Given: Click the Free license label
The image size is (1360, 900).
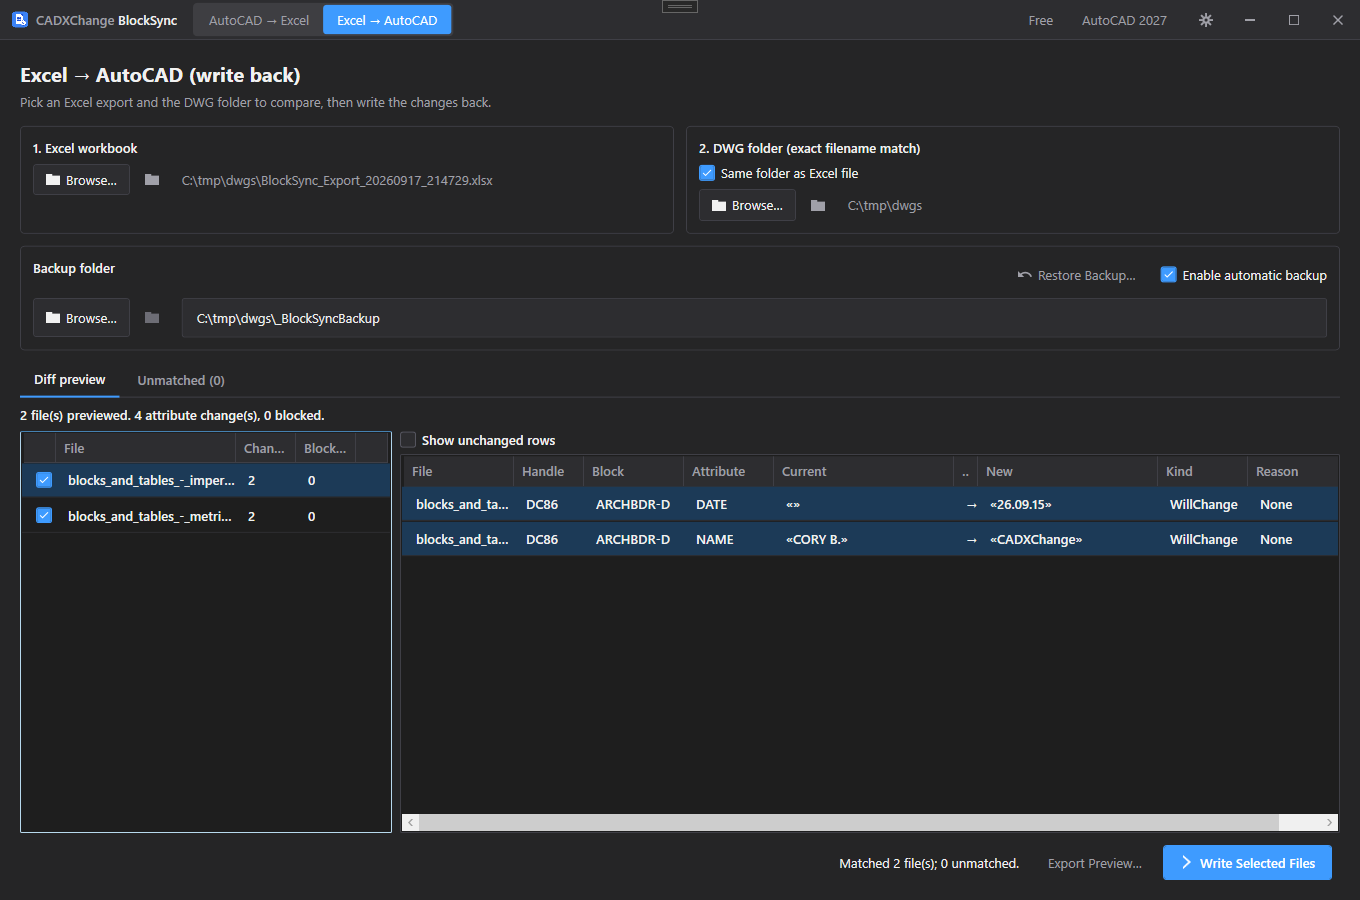Looking at the screenshot, I should (x=1041, y=20).
